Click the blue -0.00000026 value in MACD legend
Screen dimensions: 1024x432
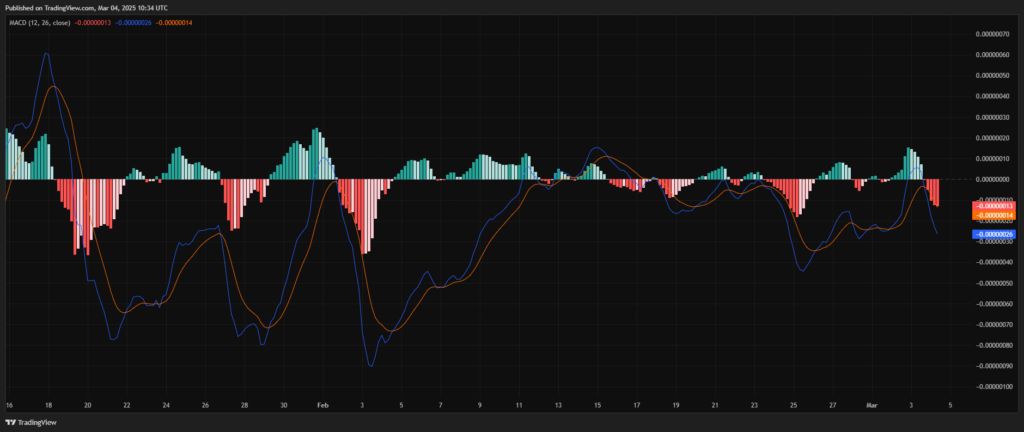click(134, 22)
